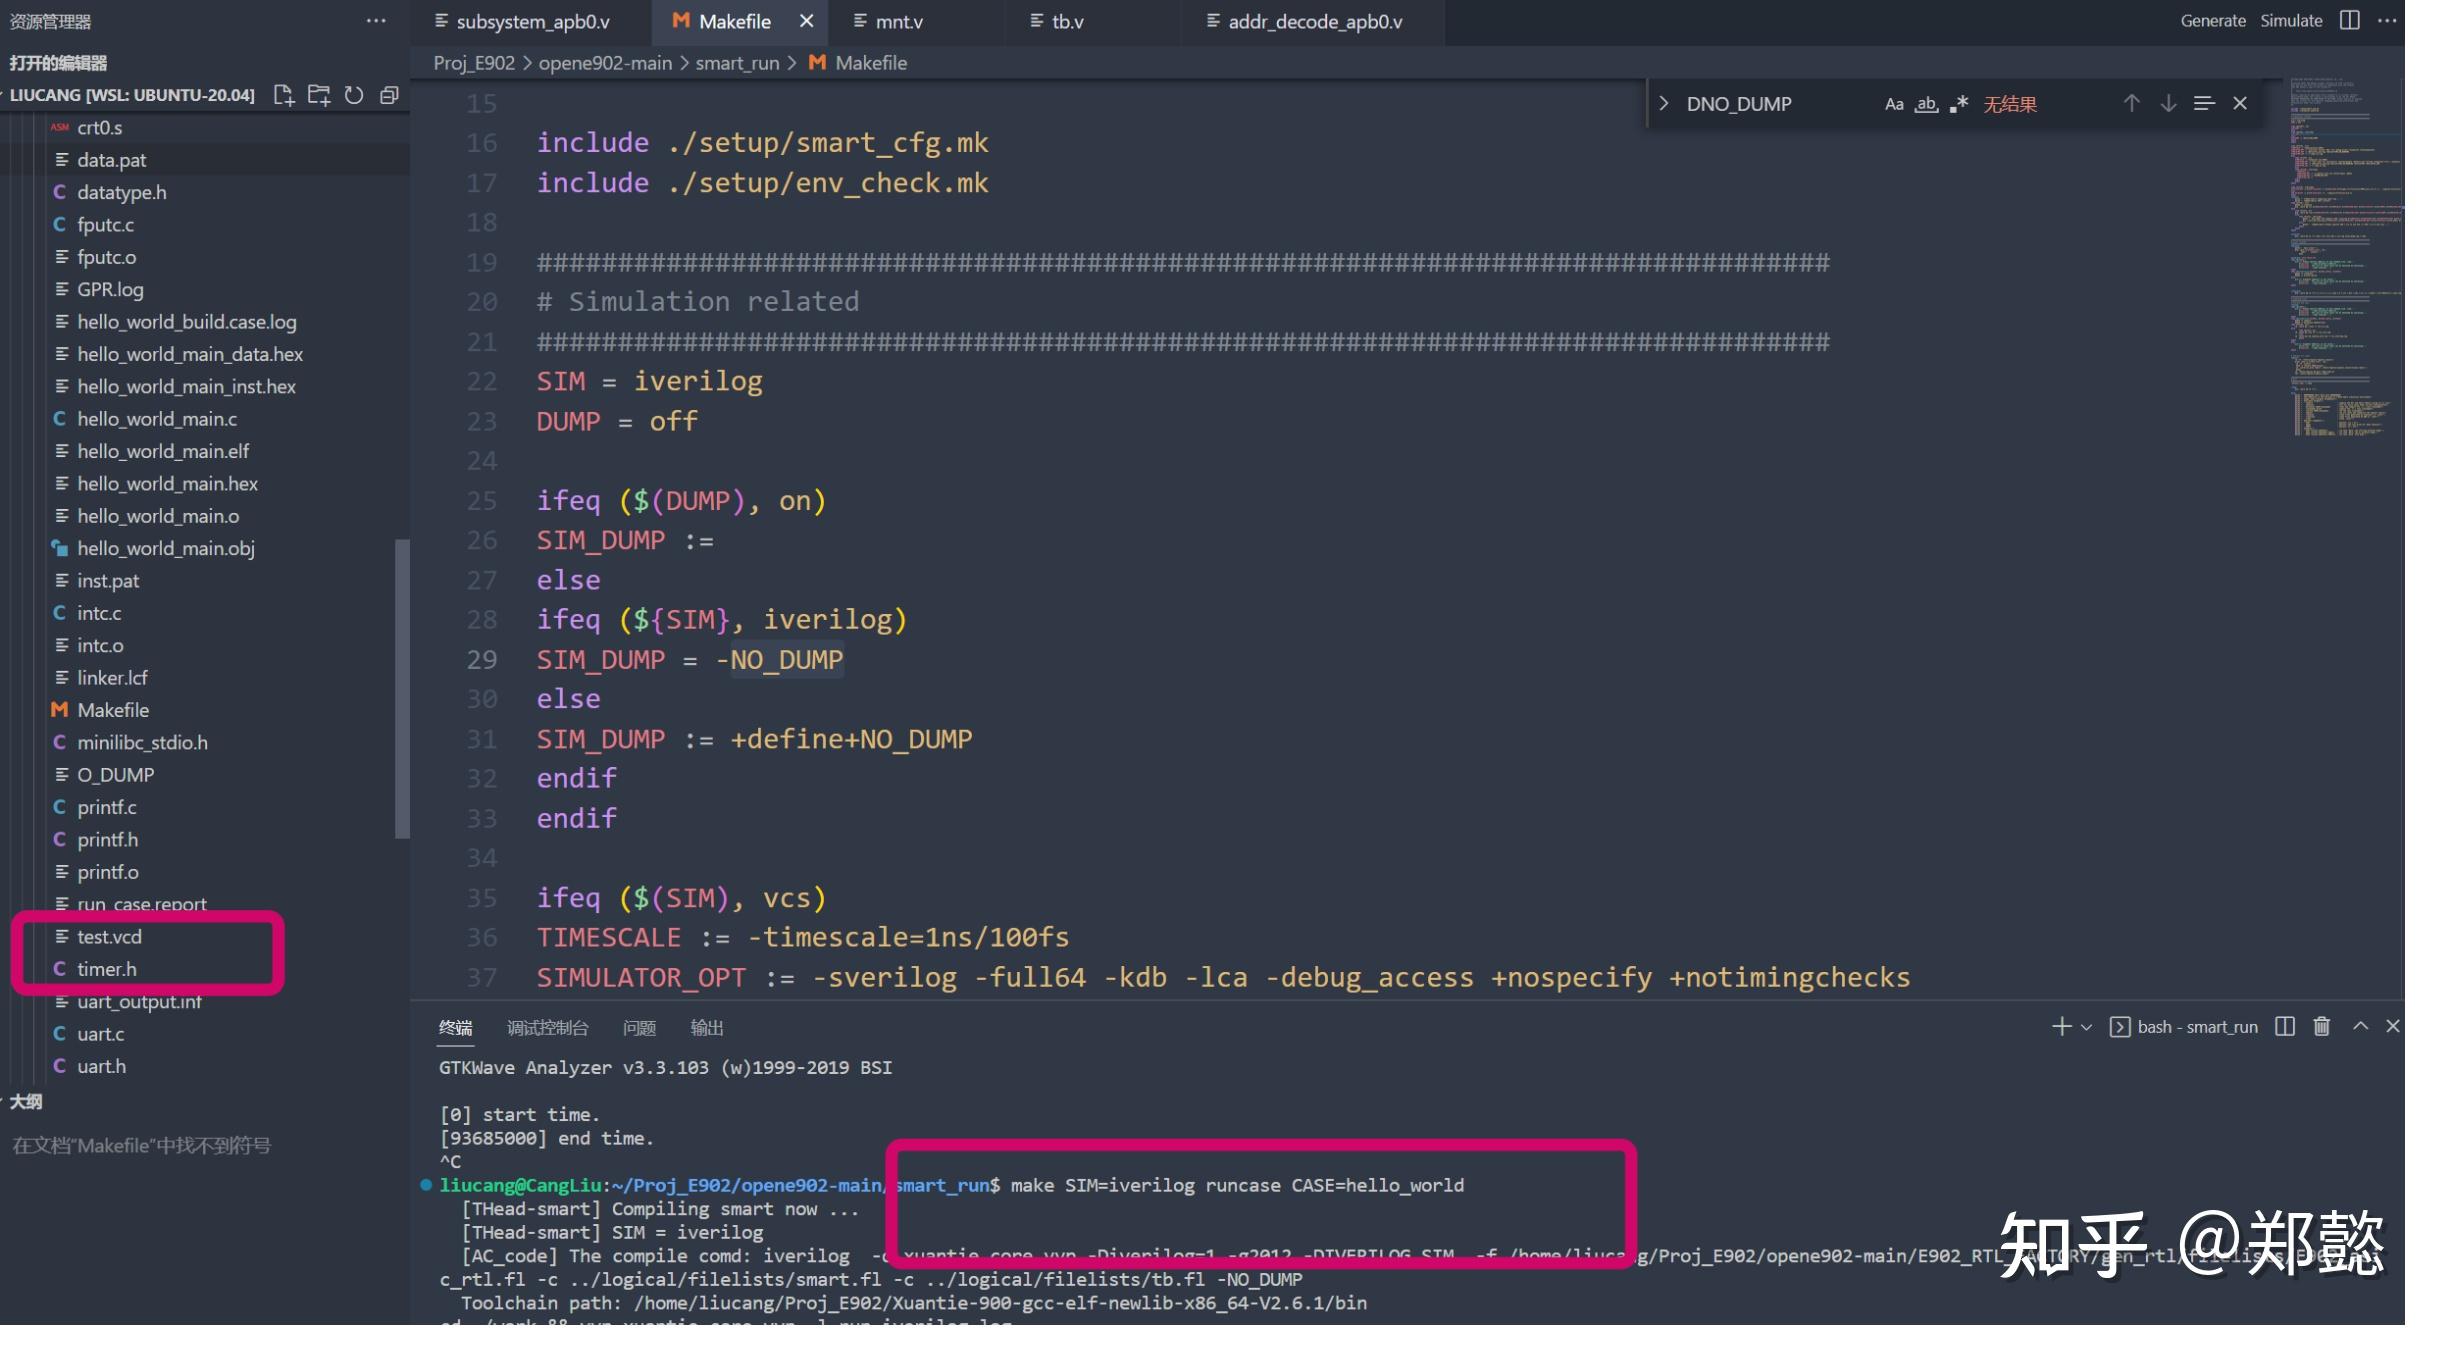Enable regular expression search toggle

[x=1959, y=104]
